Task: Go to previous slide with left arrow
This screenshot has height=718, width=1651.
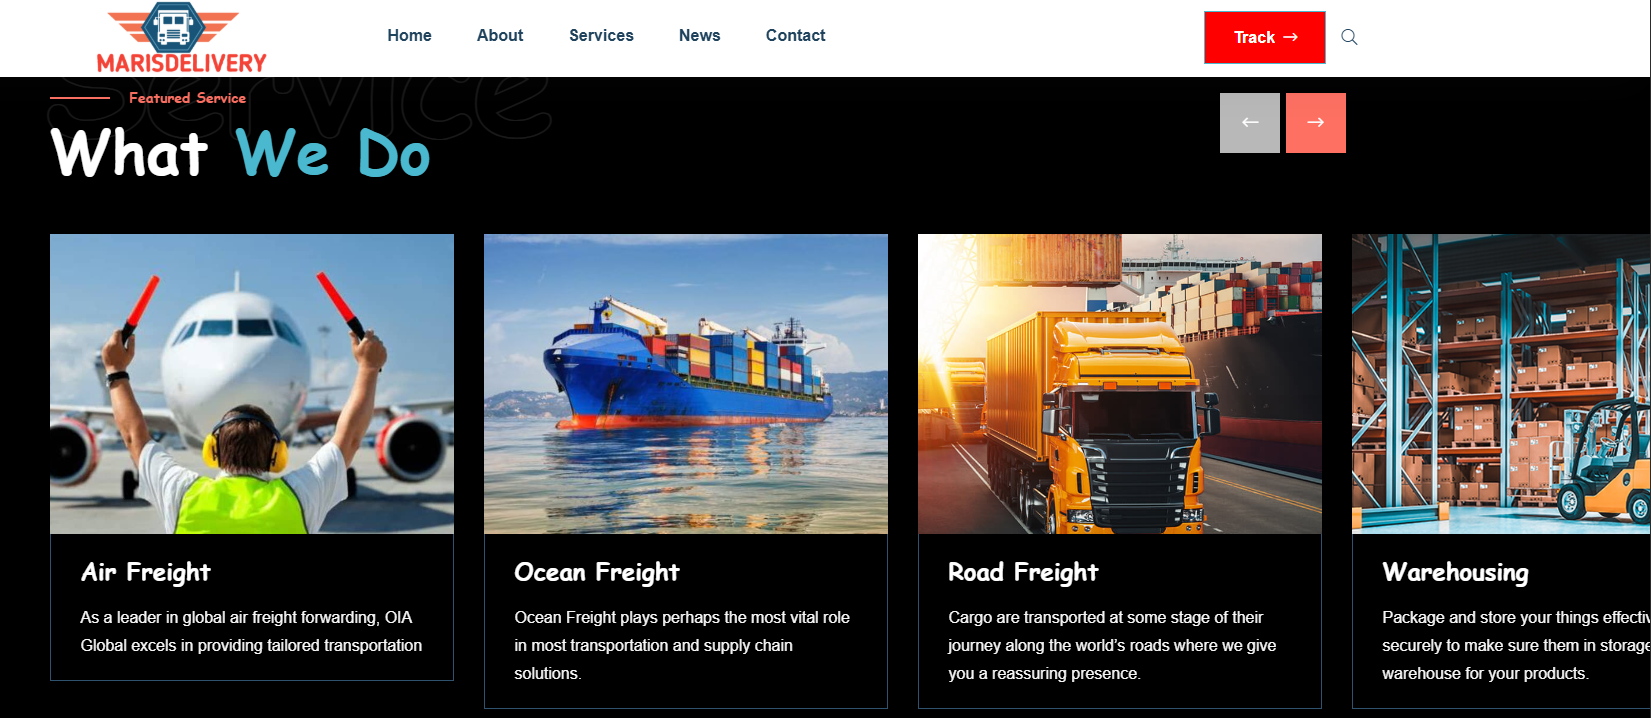Action: 1250,123
